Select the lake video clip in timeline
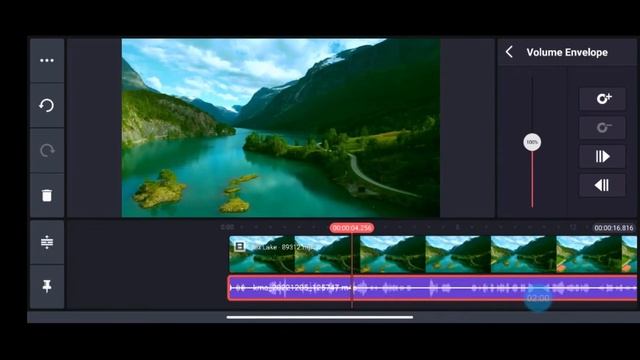 click(433, 254)
